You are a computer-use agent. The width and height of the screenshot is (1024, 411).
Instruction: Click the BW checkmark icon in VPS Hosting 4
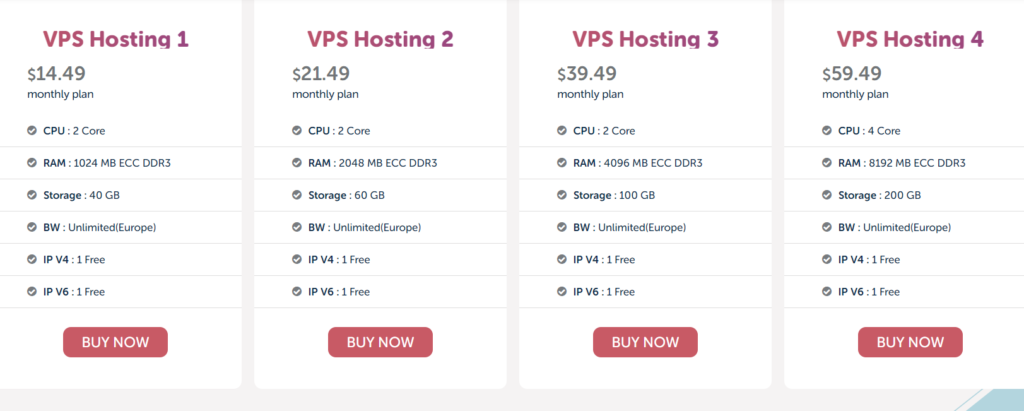tap(827, 227)
